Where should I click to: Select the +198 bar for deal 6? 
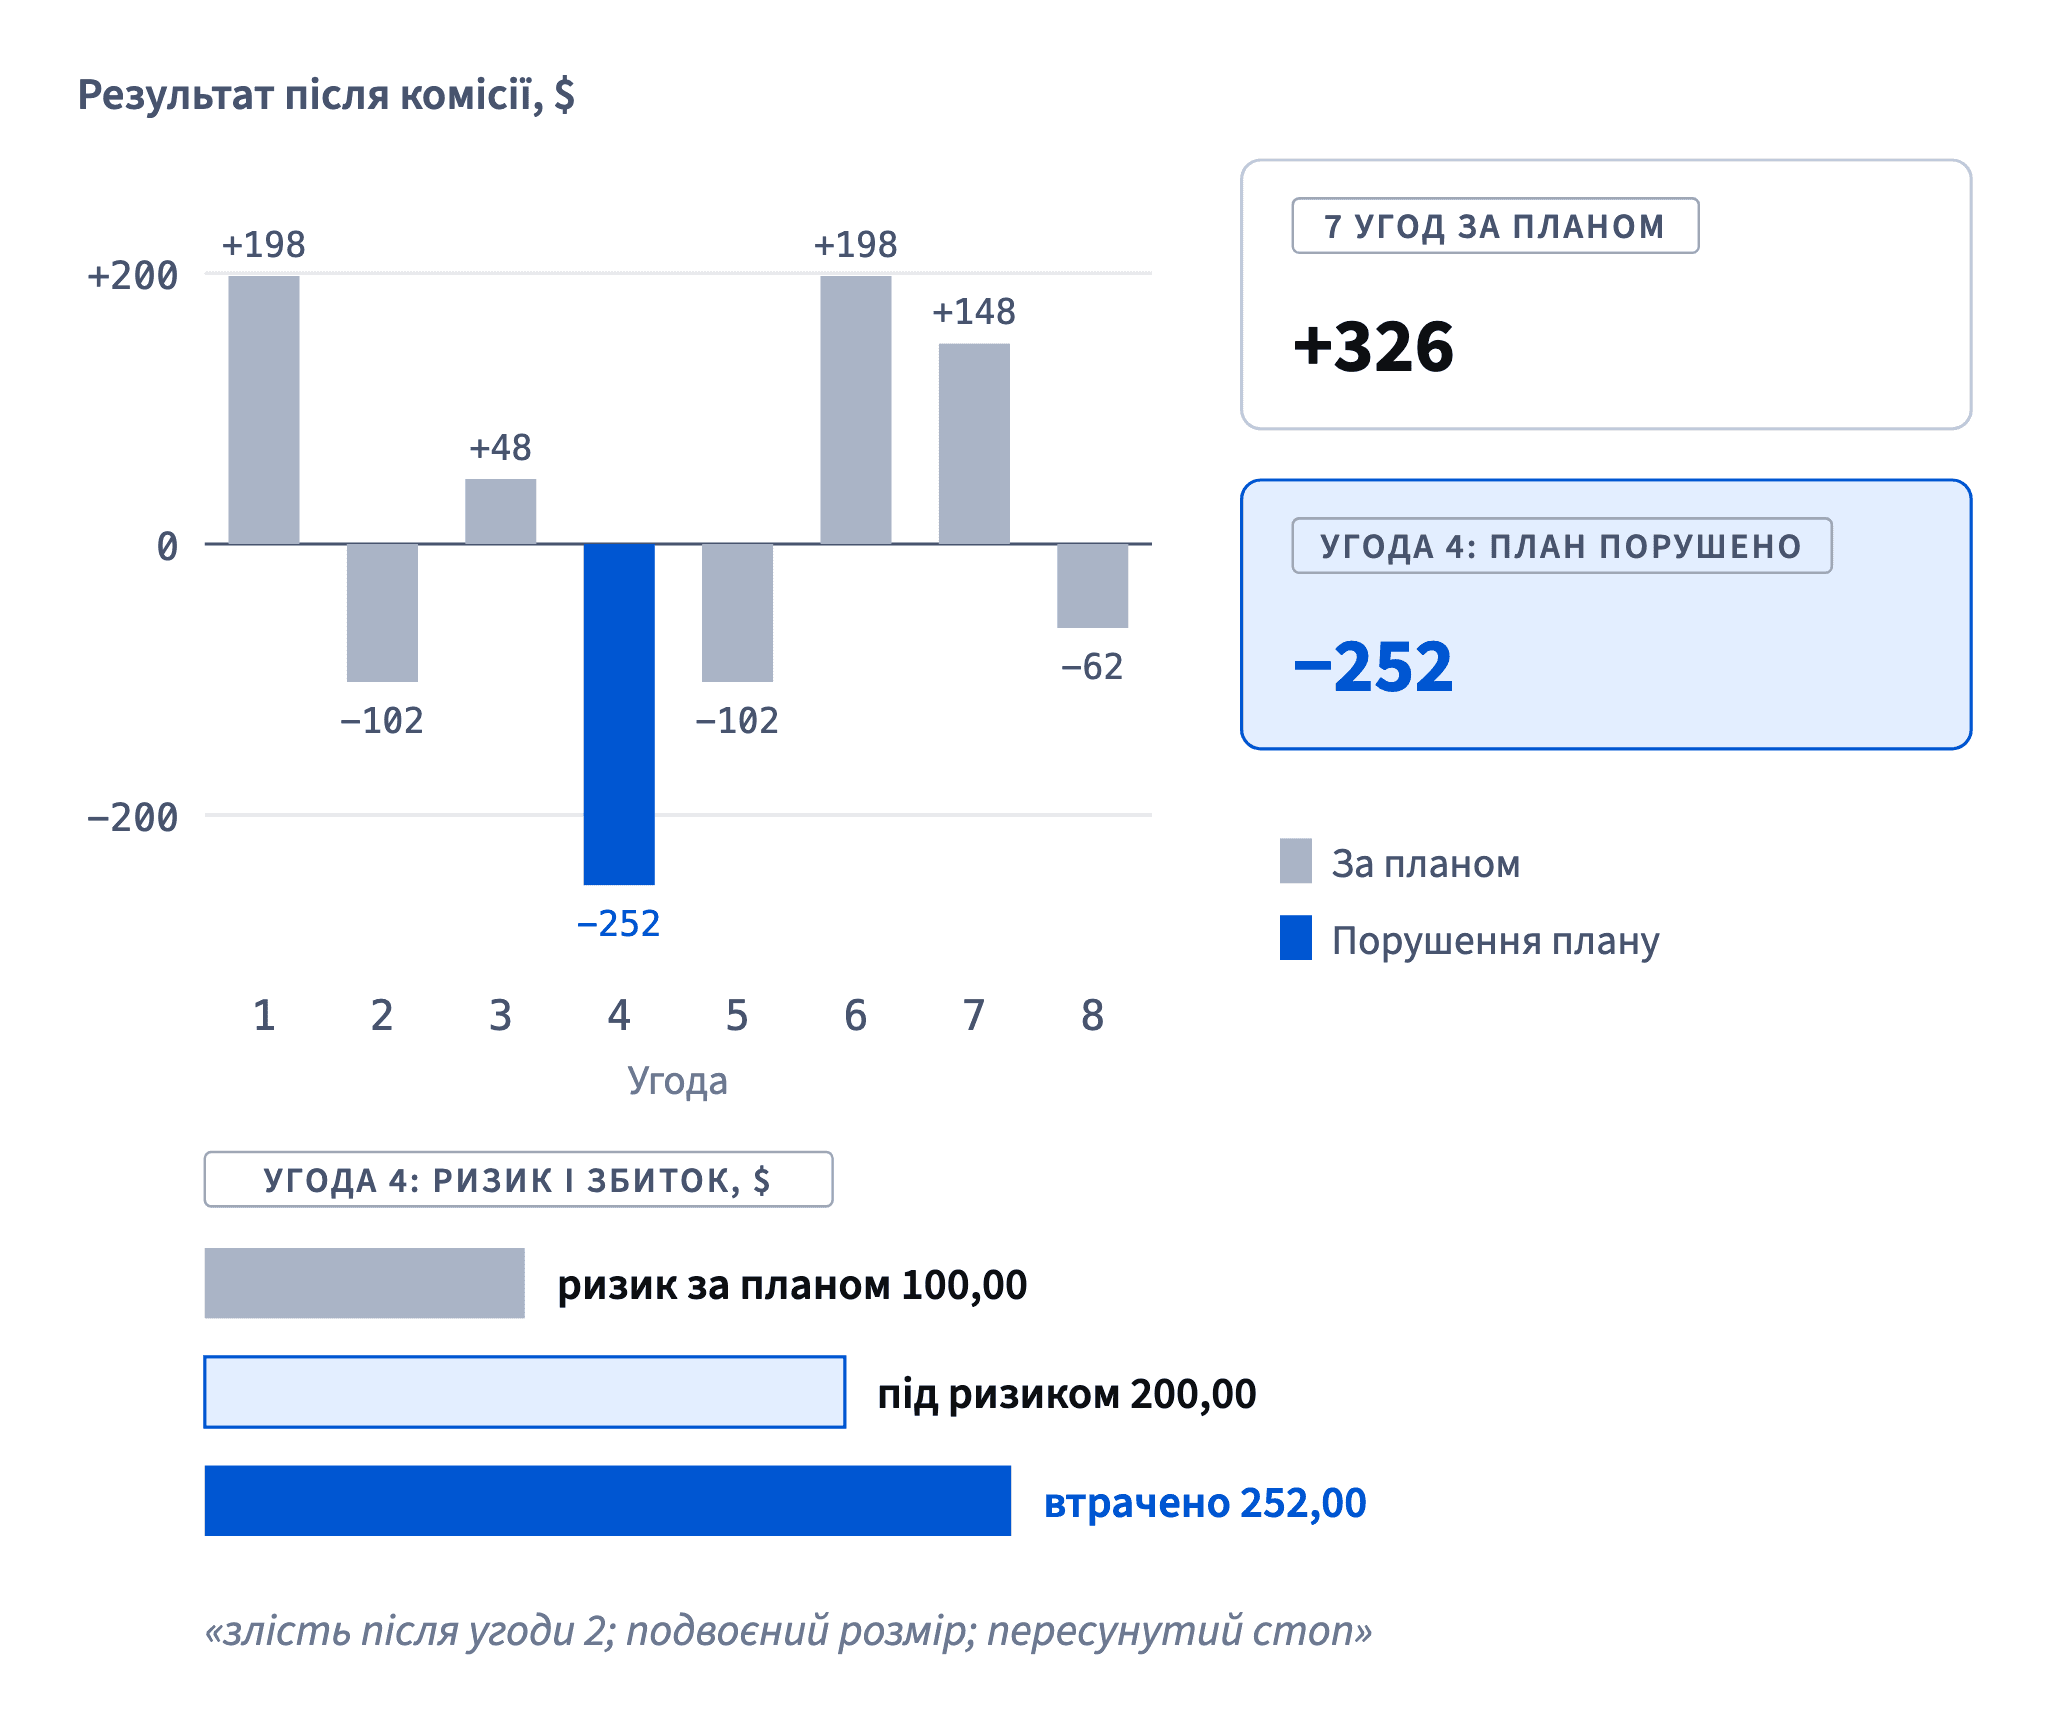(x=856, y=410)
